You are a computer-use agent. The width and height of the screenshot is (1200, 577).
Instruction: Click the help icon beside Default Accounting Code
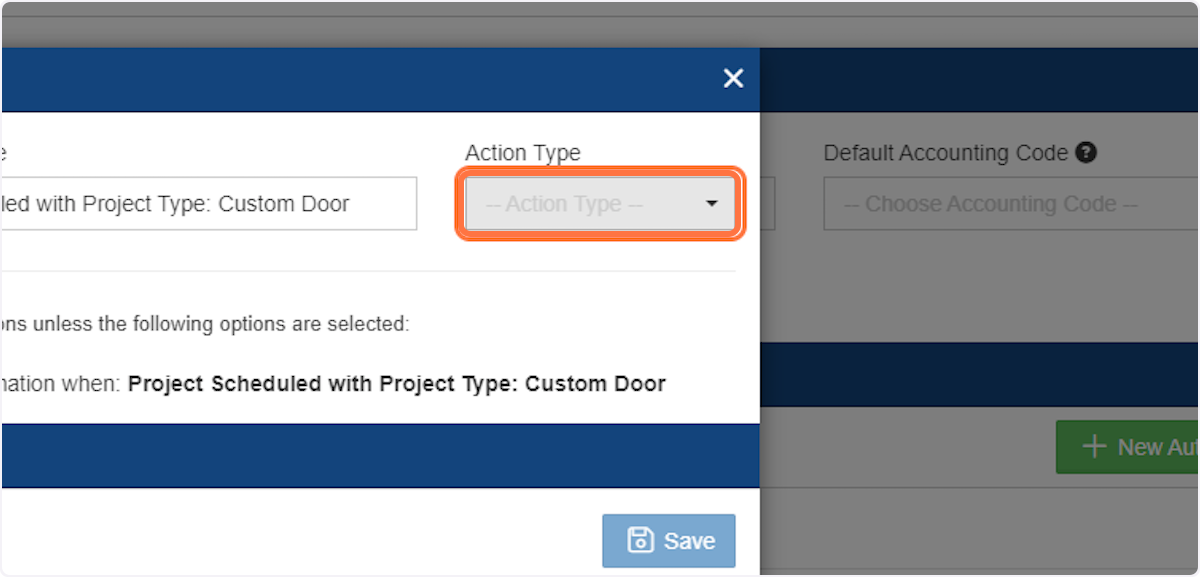1087,153
